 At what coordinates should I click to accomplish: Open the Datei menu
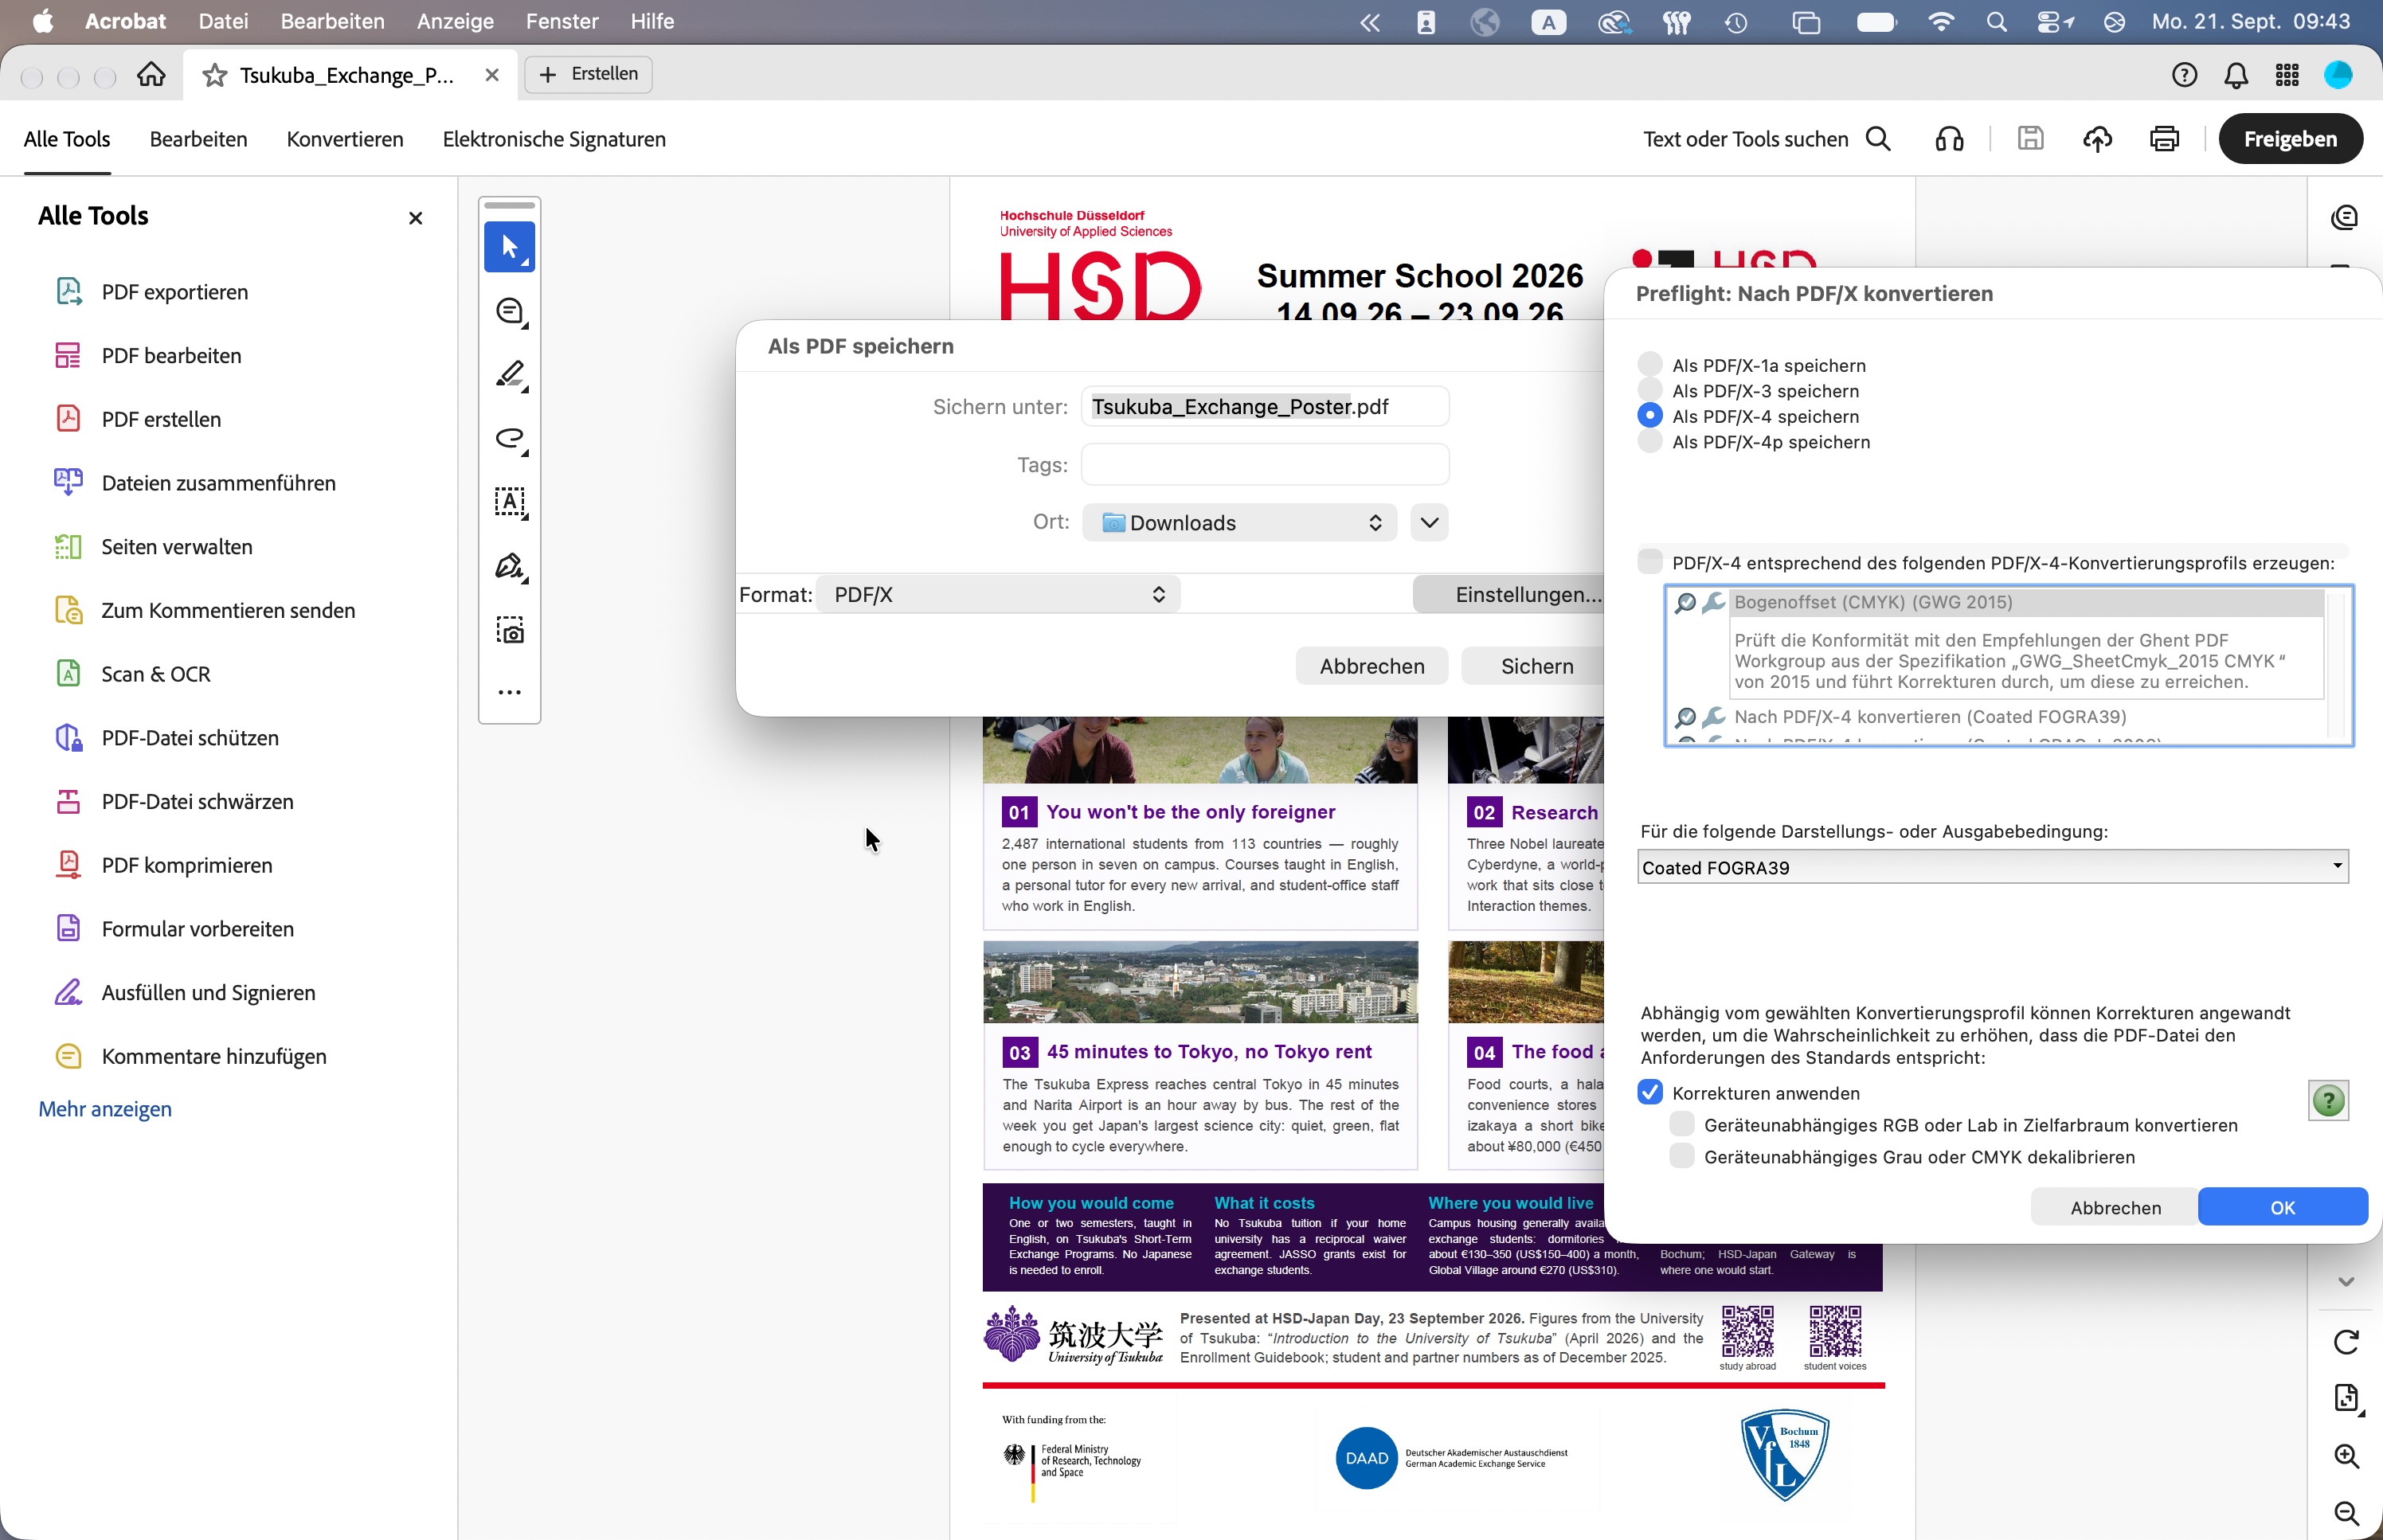pyautogui.click(x=223, y=21)
